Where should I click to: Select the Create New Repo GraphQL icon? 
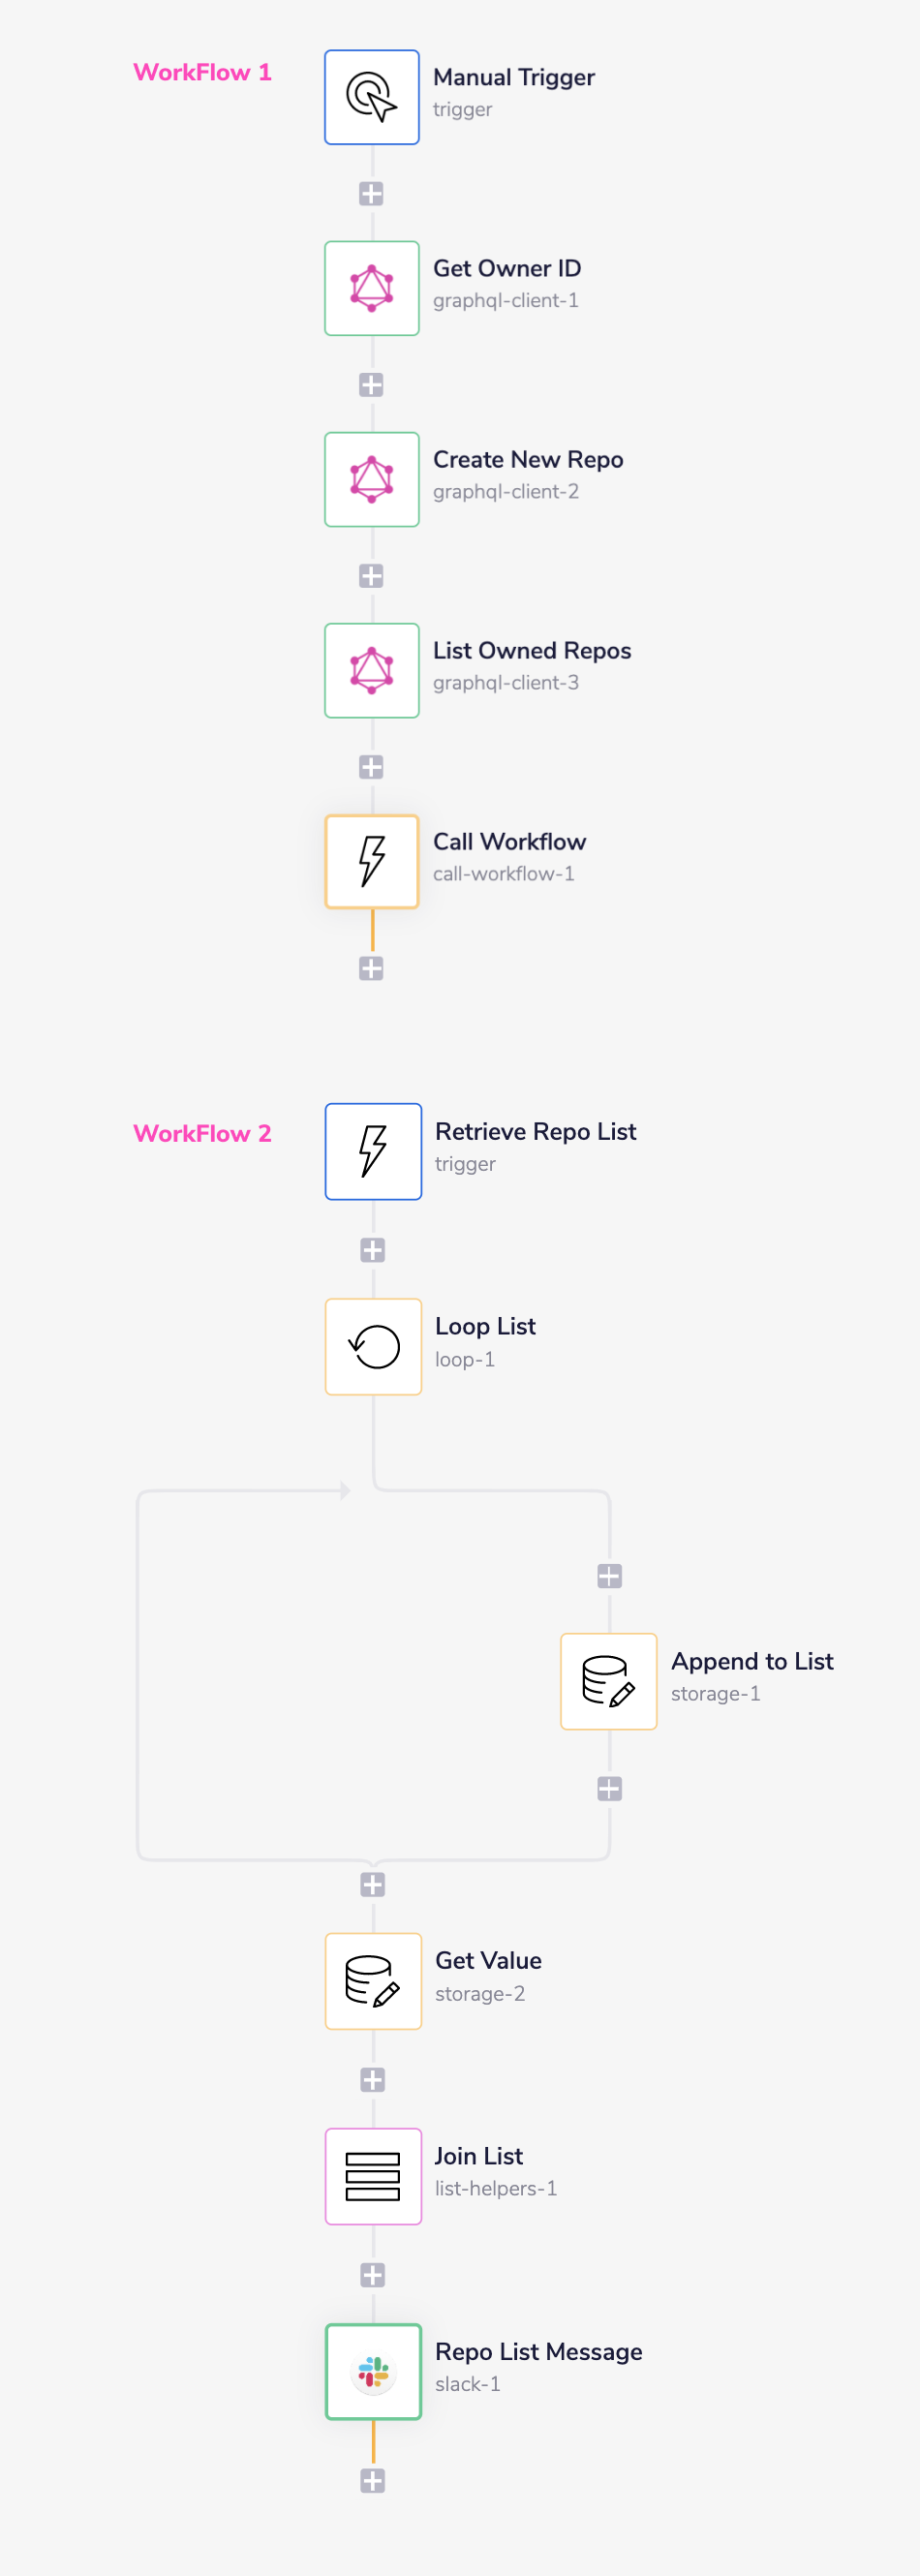click(371, 479)
